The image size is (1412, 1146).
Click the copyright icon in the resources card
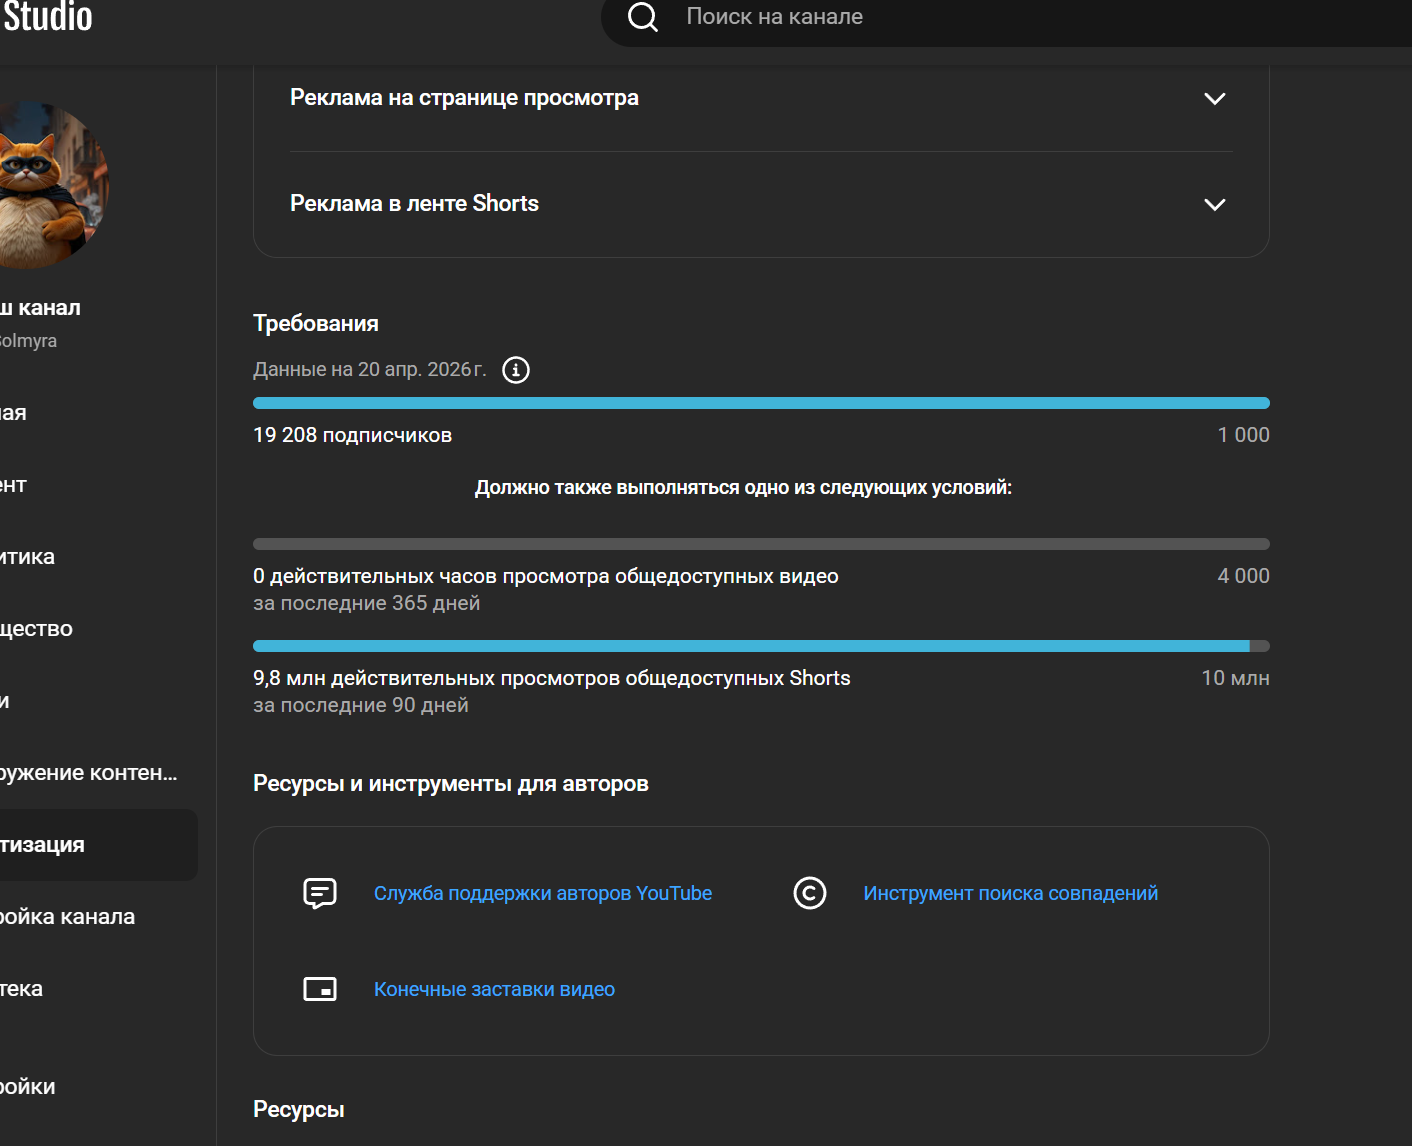(810, 893)
